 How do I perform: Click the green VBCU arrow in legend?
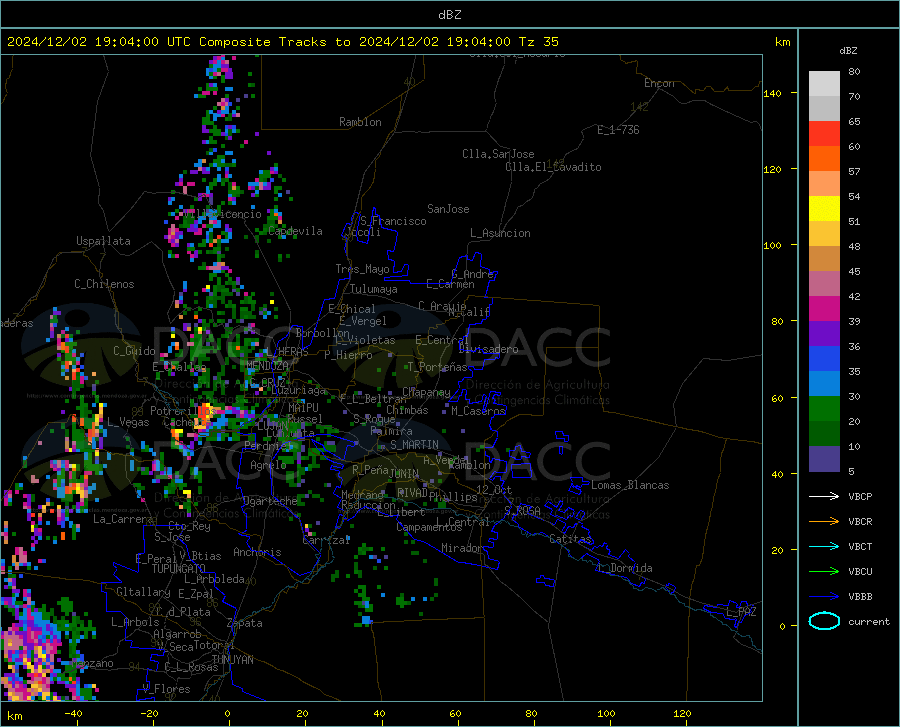[x=824, y=571]
